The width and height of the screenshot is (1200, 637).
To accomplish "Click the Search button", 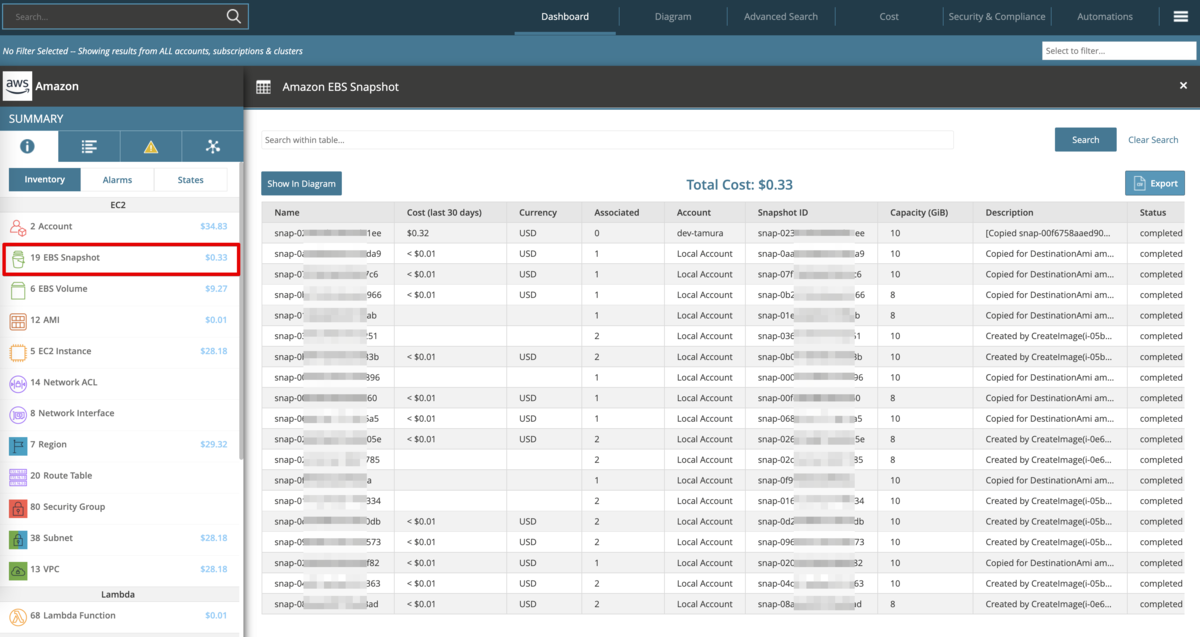I will tap(1085, 140).
